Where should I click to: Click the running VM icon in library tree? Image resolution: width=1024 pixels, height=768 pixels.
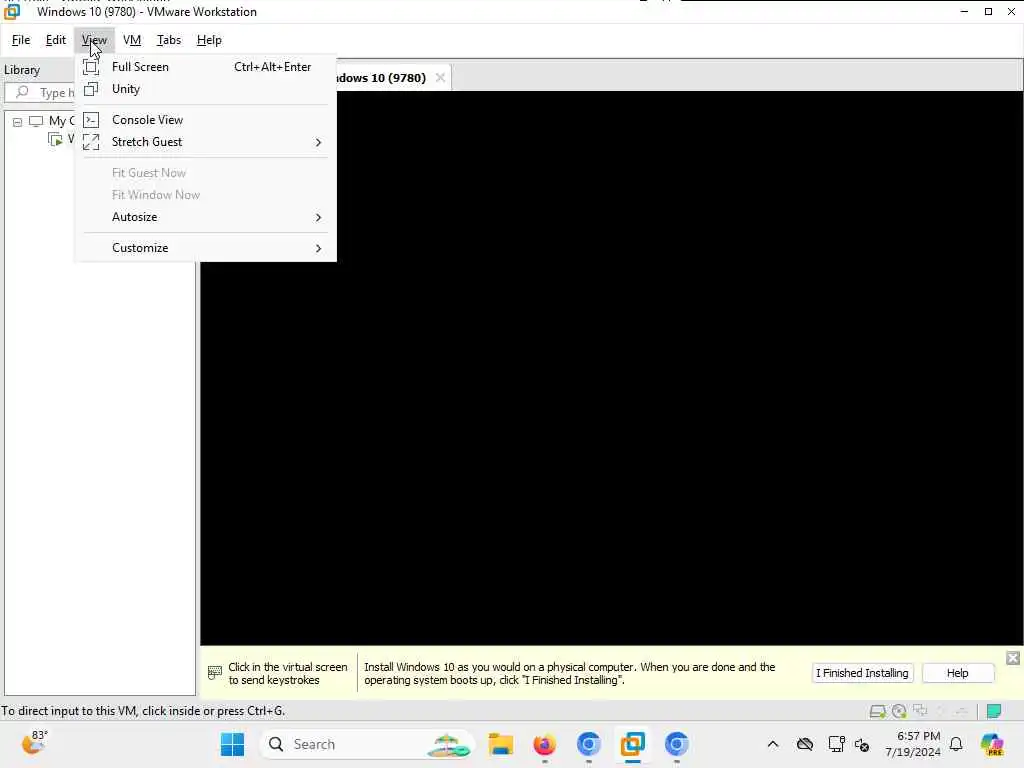56,139
